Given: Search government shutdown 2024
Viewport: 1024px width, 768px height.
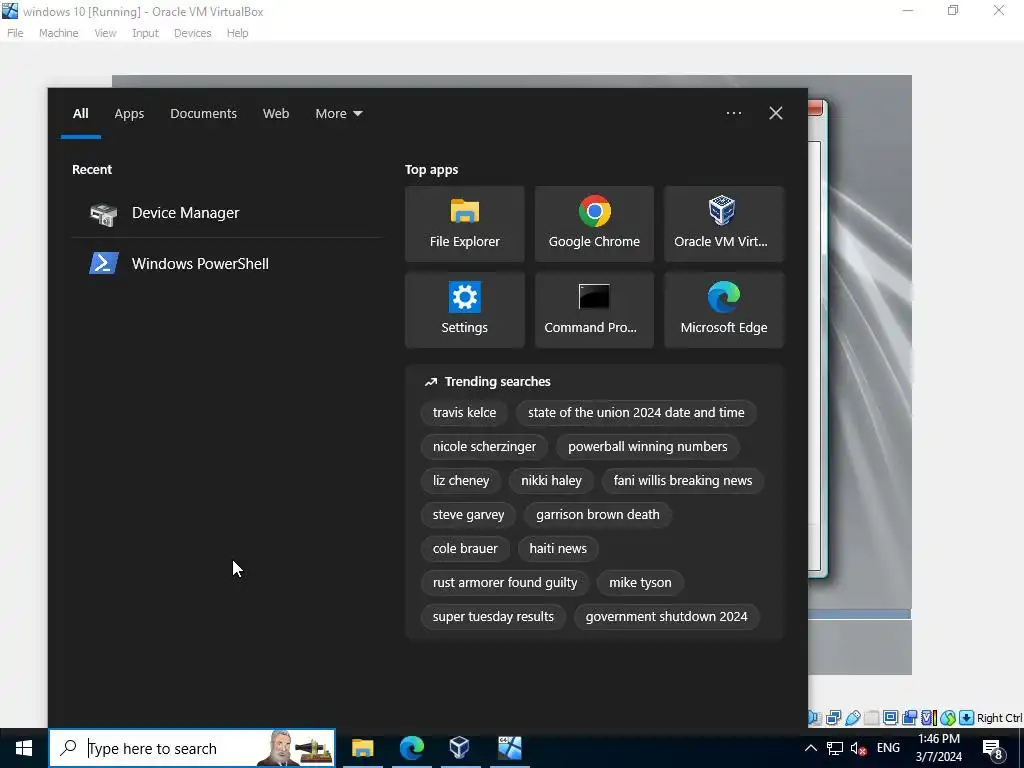Looking at the screenshot, I should click(x=666, y=616).
